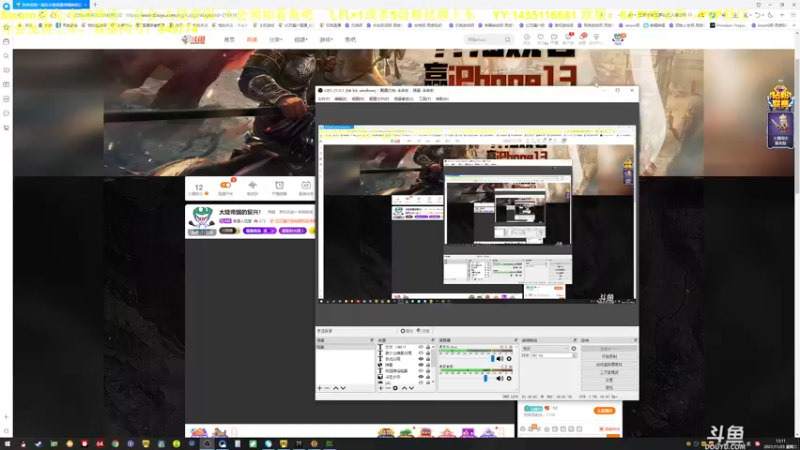Open OBS 工具 menu
Screen dimensions: 800x450
(x=425, y=98)
